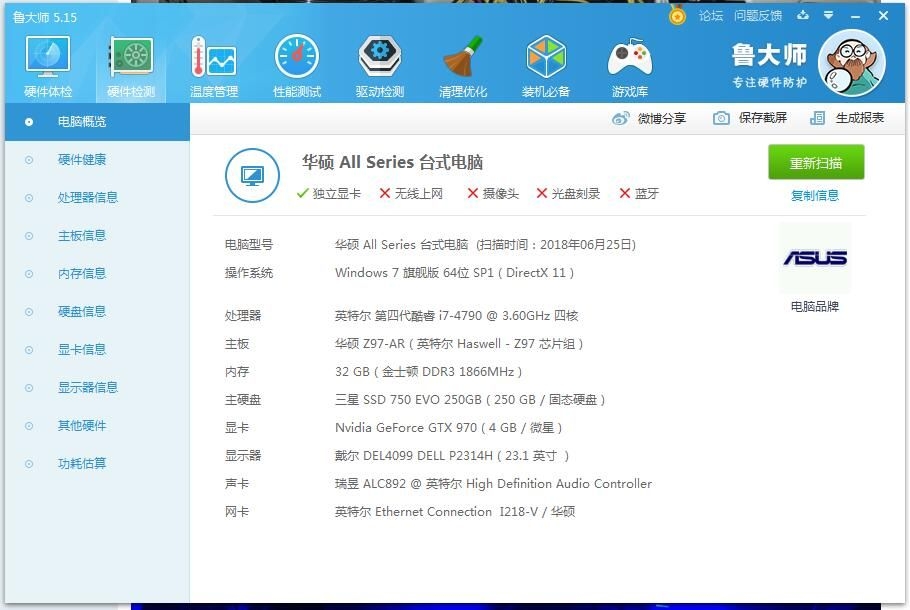Screen dimensions: 910x610
Task: Click the gold medal icon in title bar
Action: pos(677,16)
